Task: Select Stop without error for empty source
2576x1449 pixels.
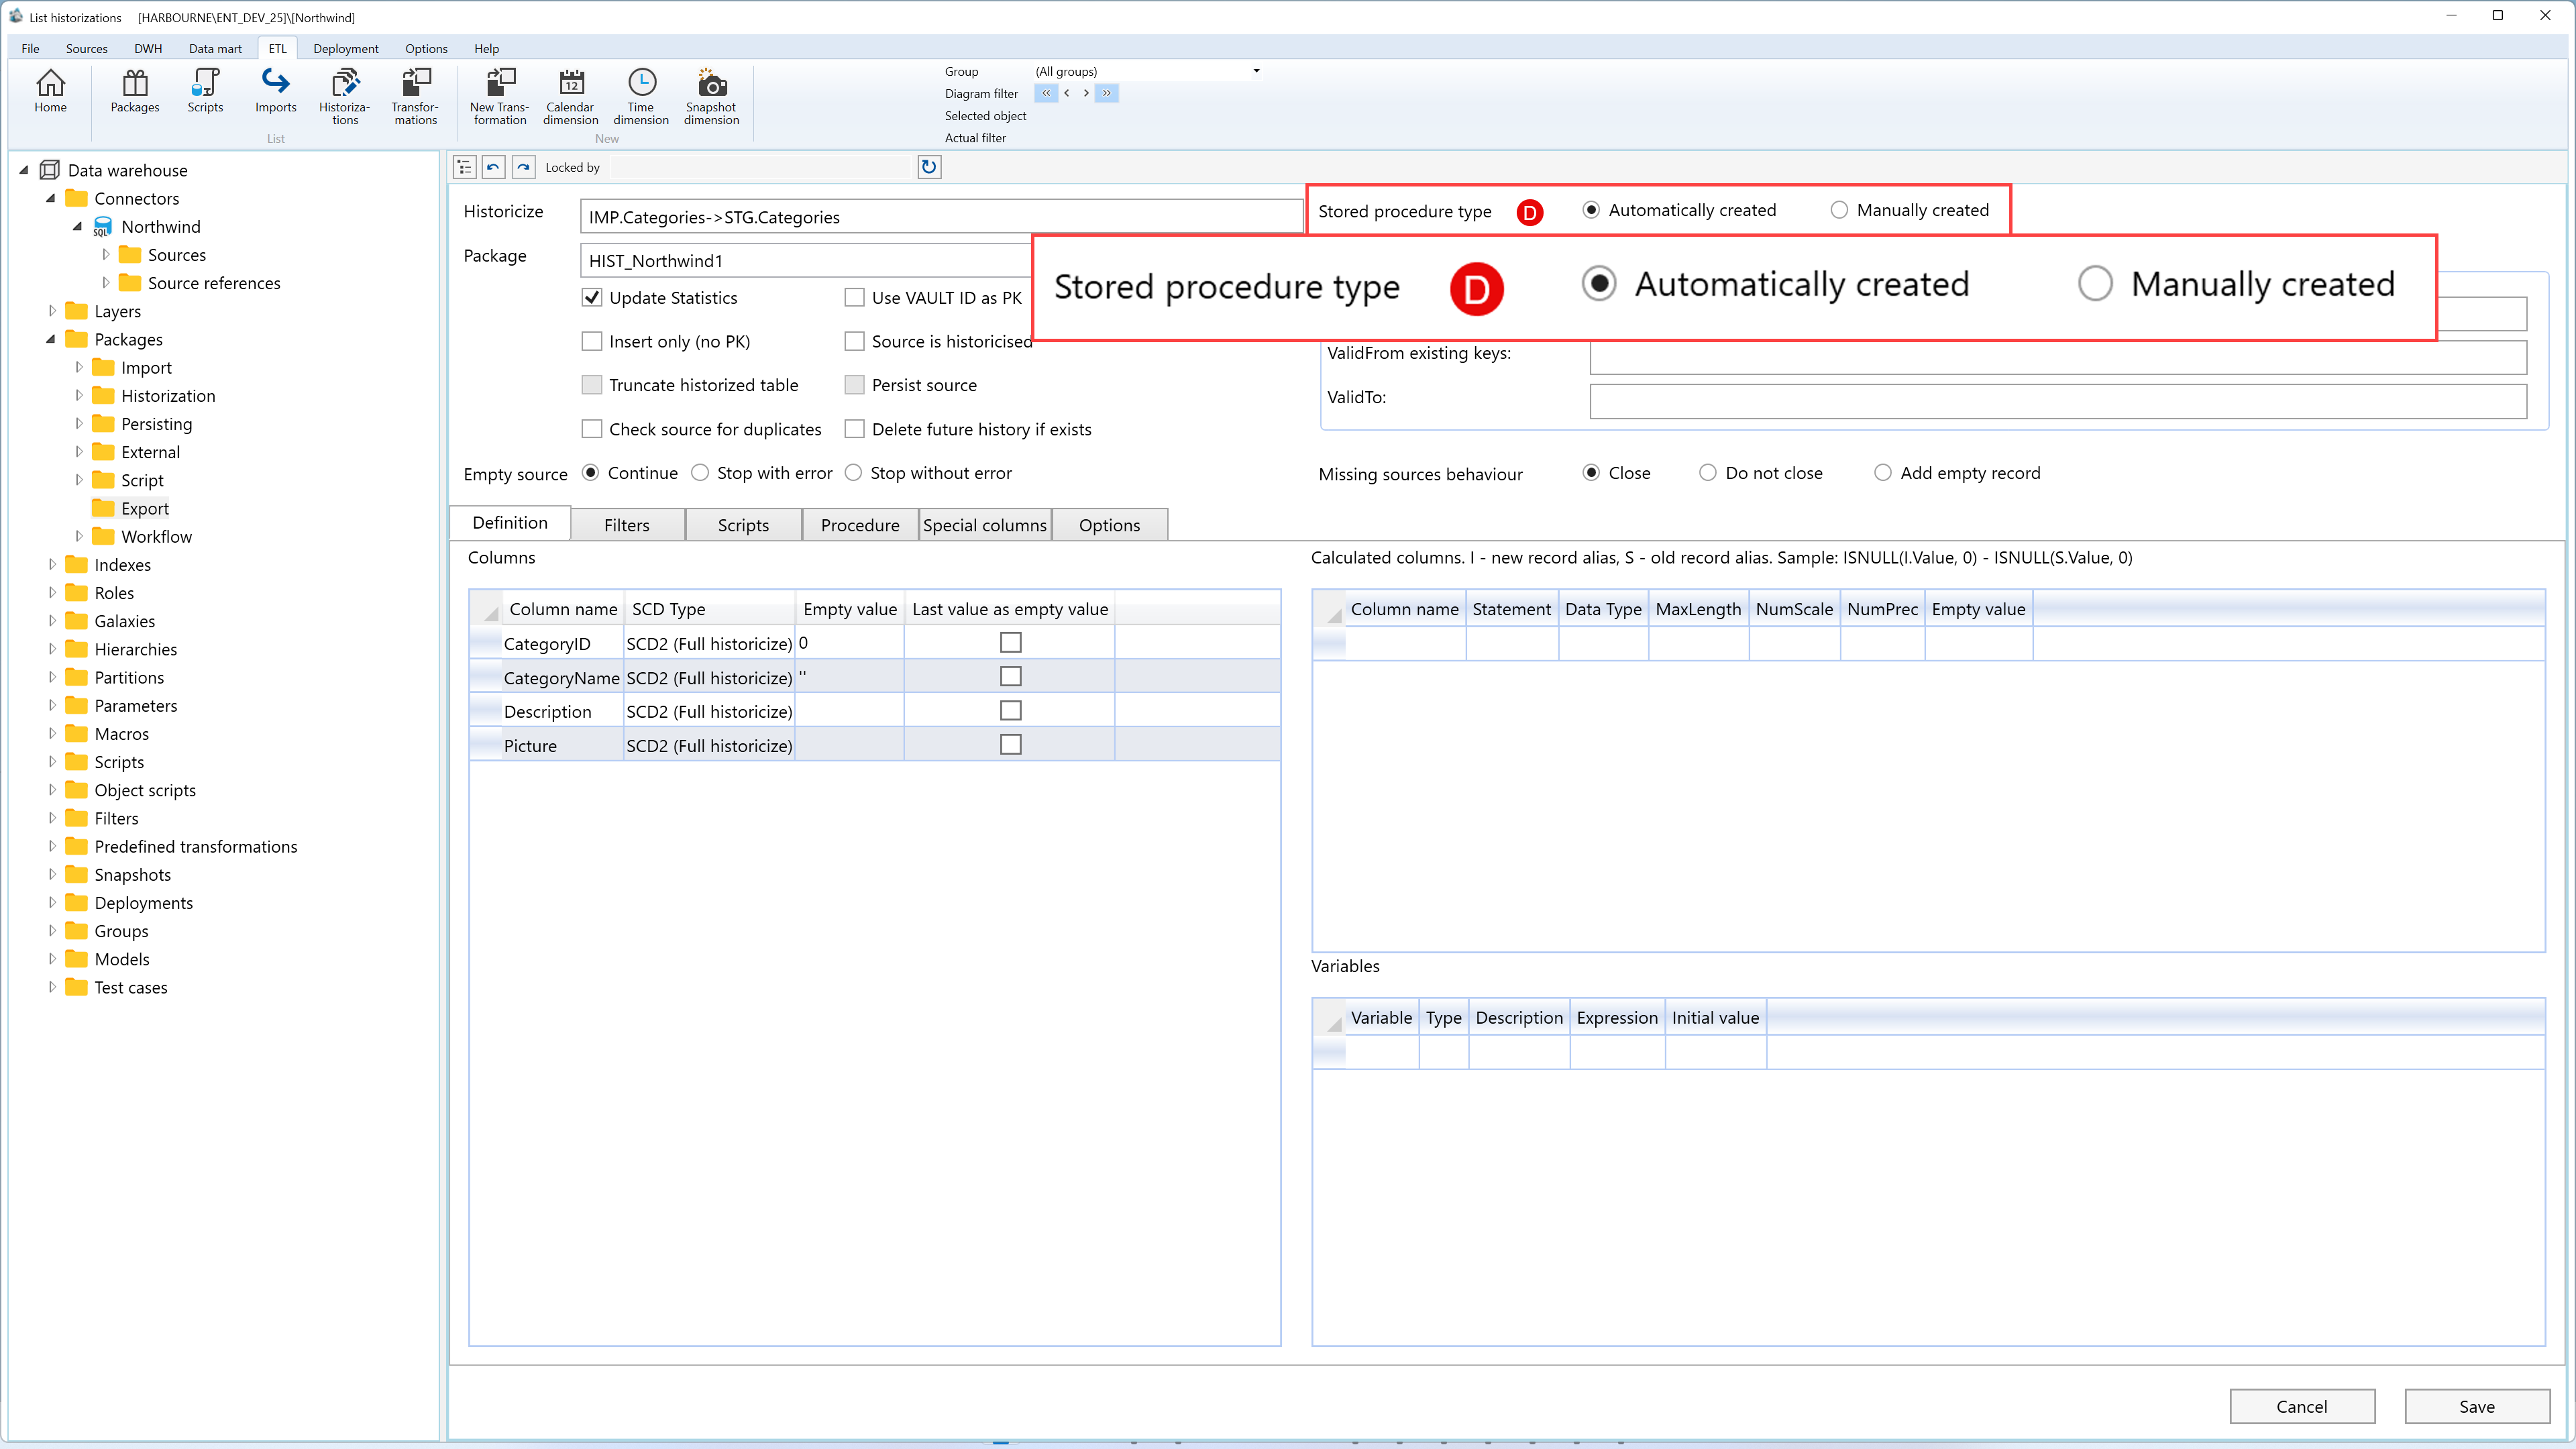Action: coord(853,473)
